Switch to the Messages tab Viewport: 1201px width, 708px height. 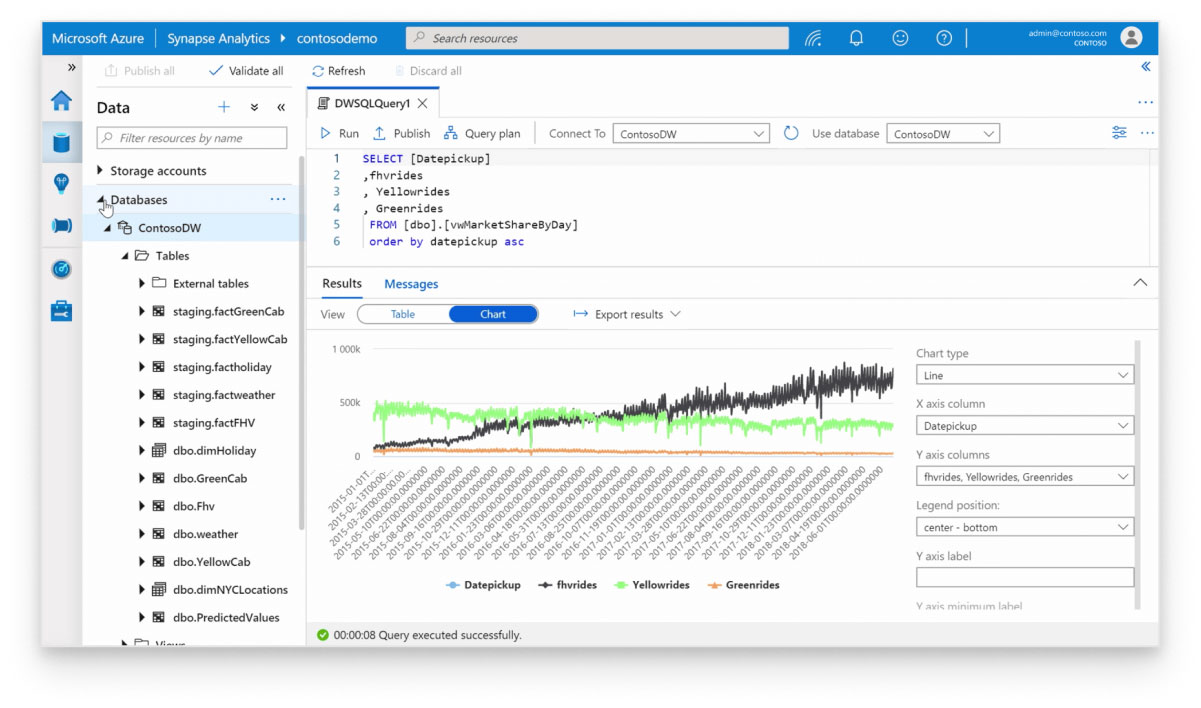point(411,284)
